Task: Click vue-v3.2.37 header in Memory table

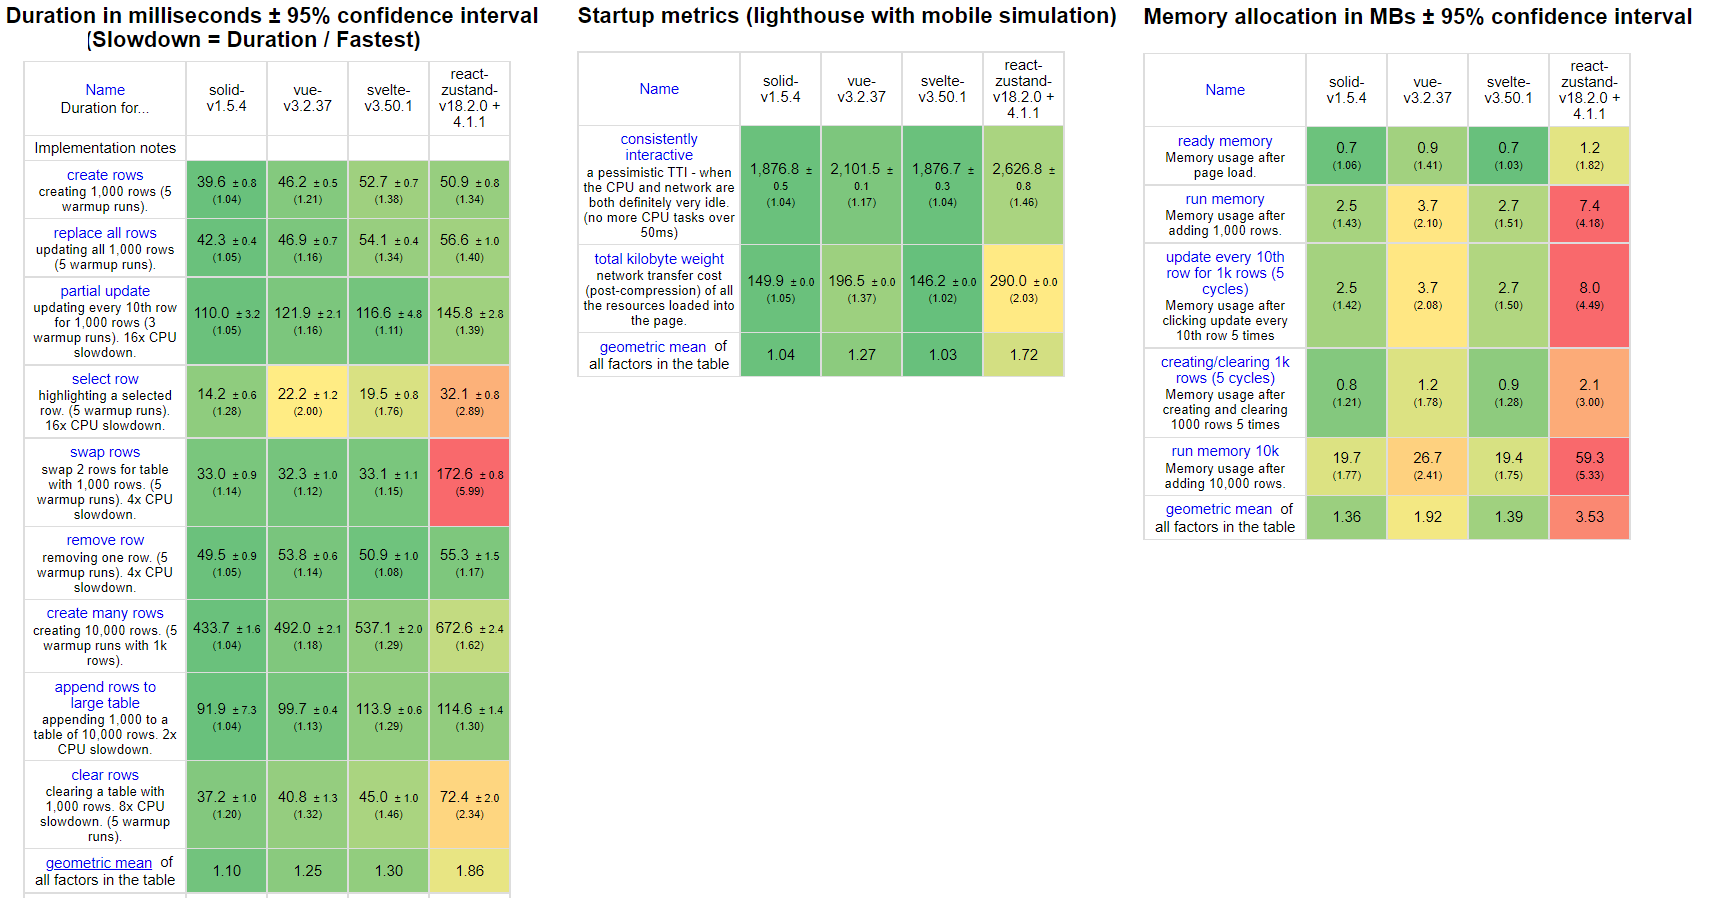Action: coord(1428,90)
